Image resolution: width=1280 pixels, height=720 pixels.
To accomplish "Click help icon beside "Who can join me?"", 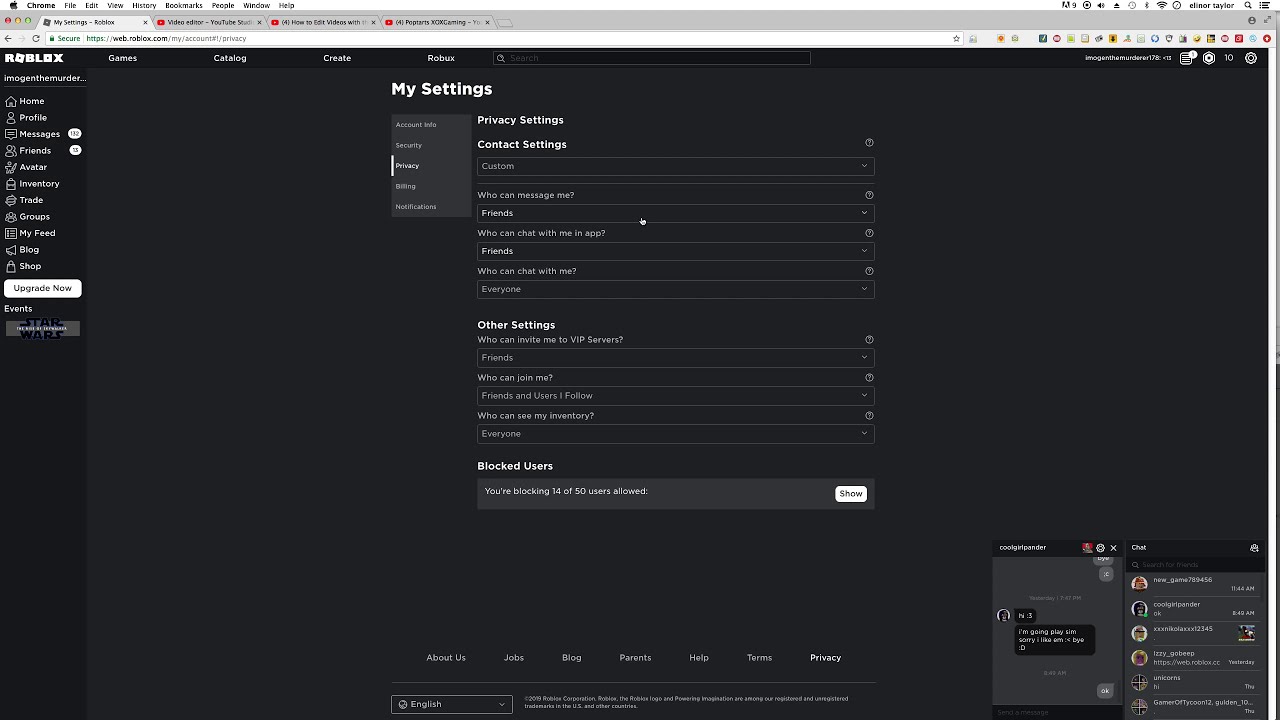I will (869, 378).
